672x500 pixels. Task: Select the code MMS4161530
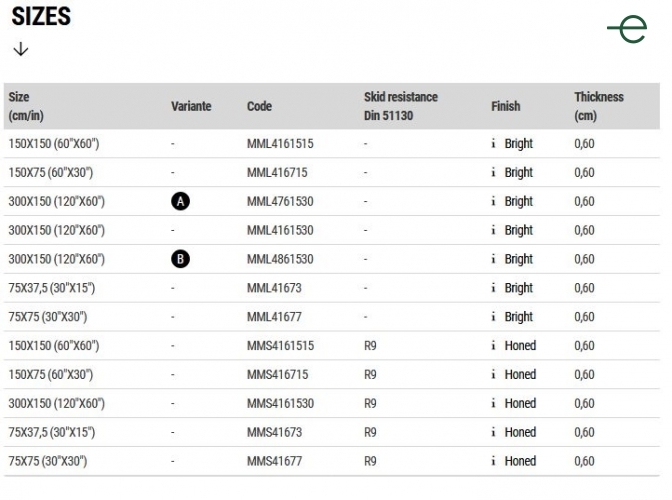pos(280,404)
